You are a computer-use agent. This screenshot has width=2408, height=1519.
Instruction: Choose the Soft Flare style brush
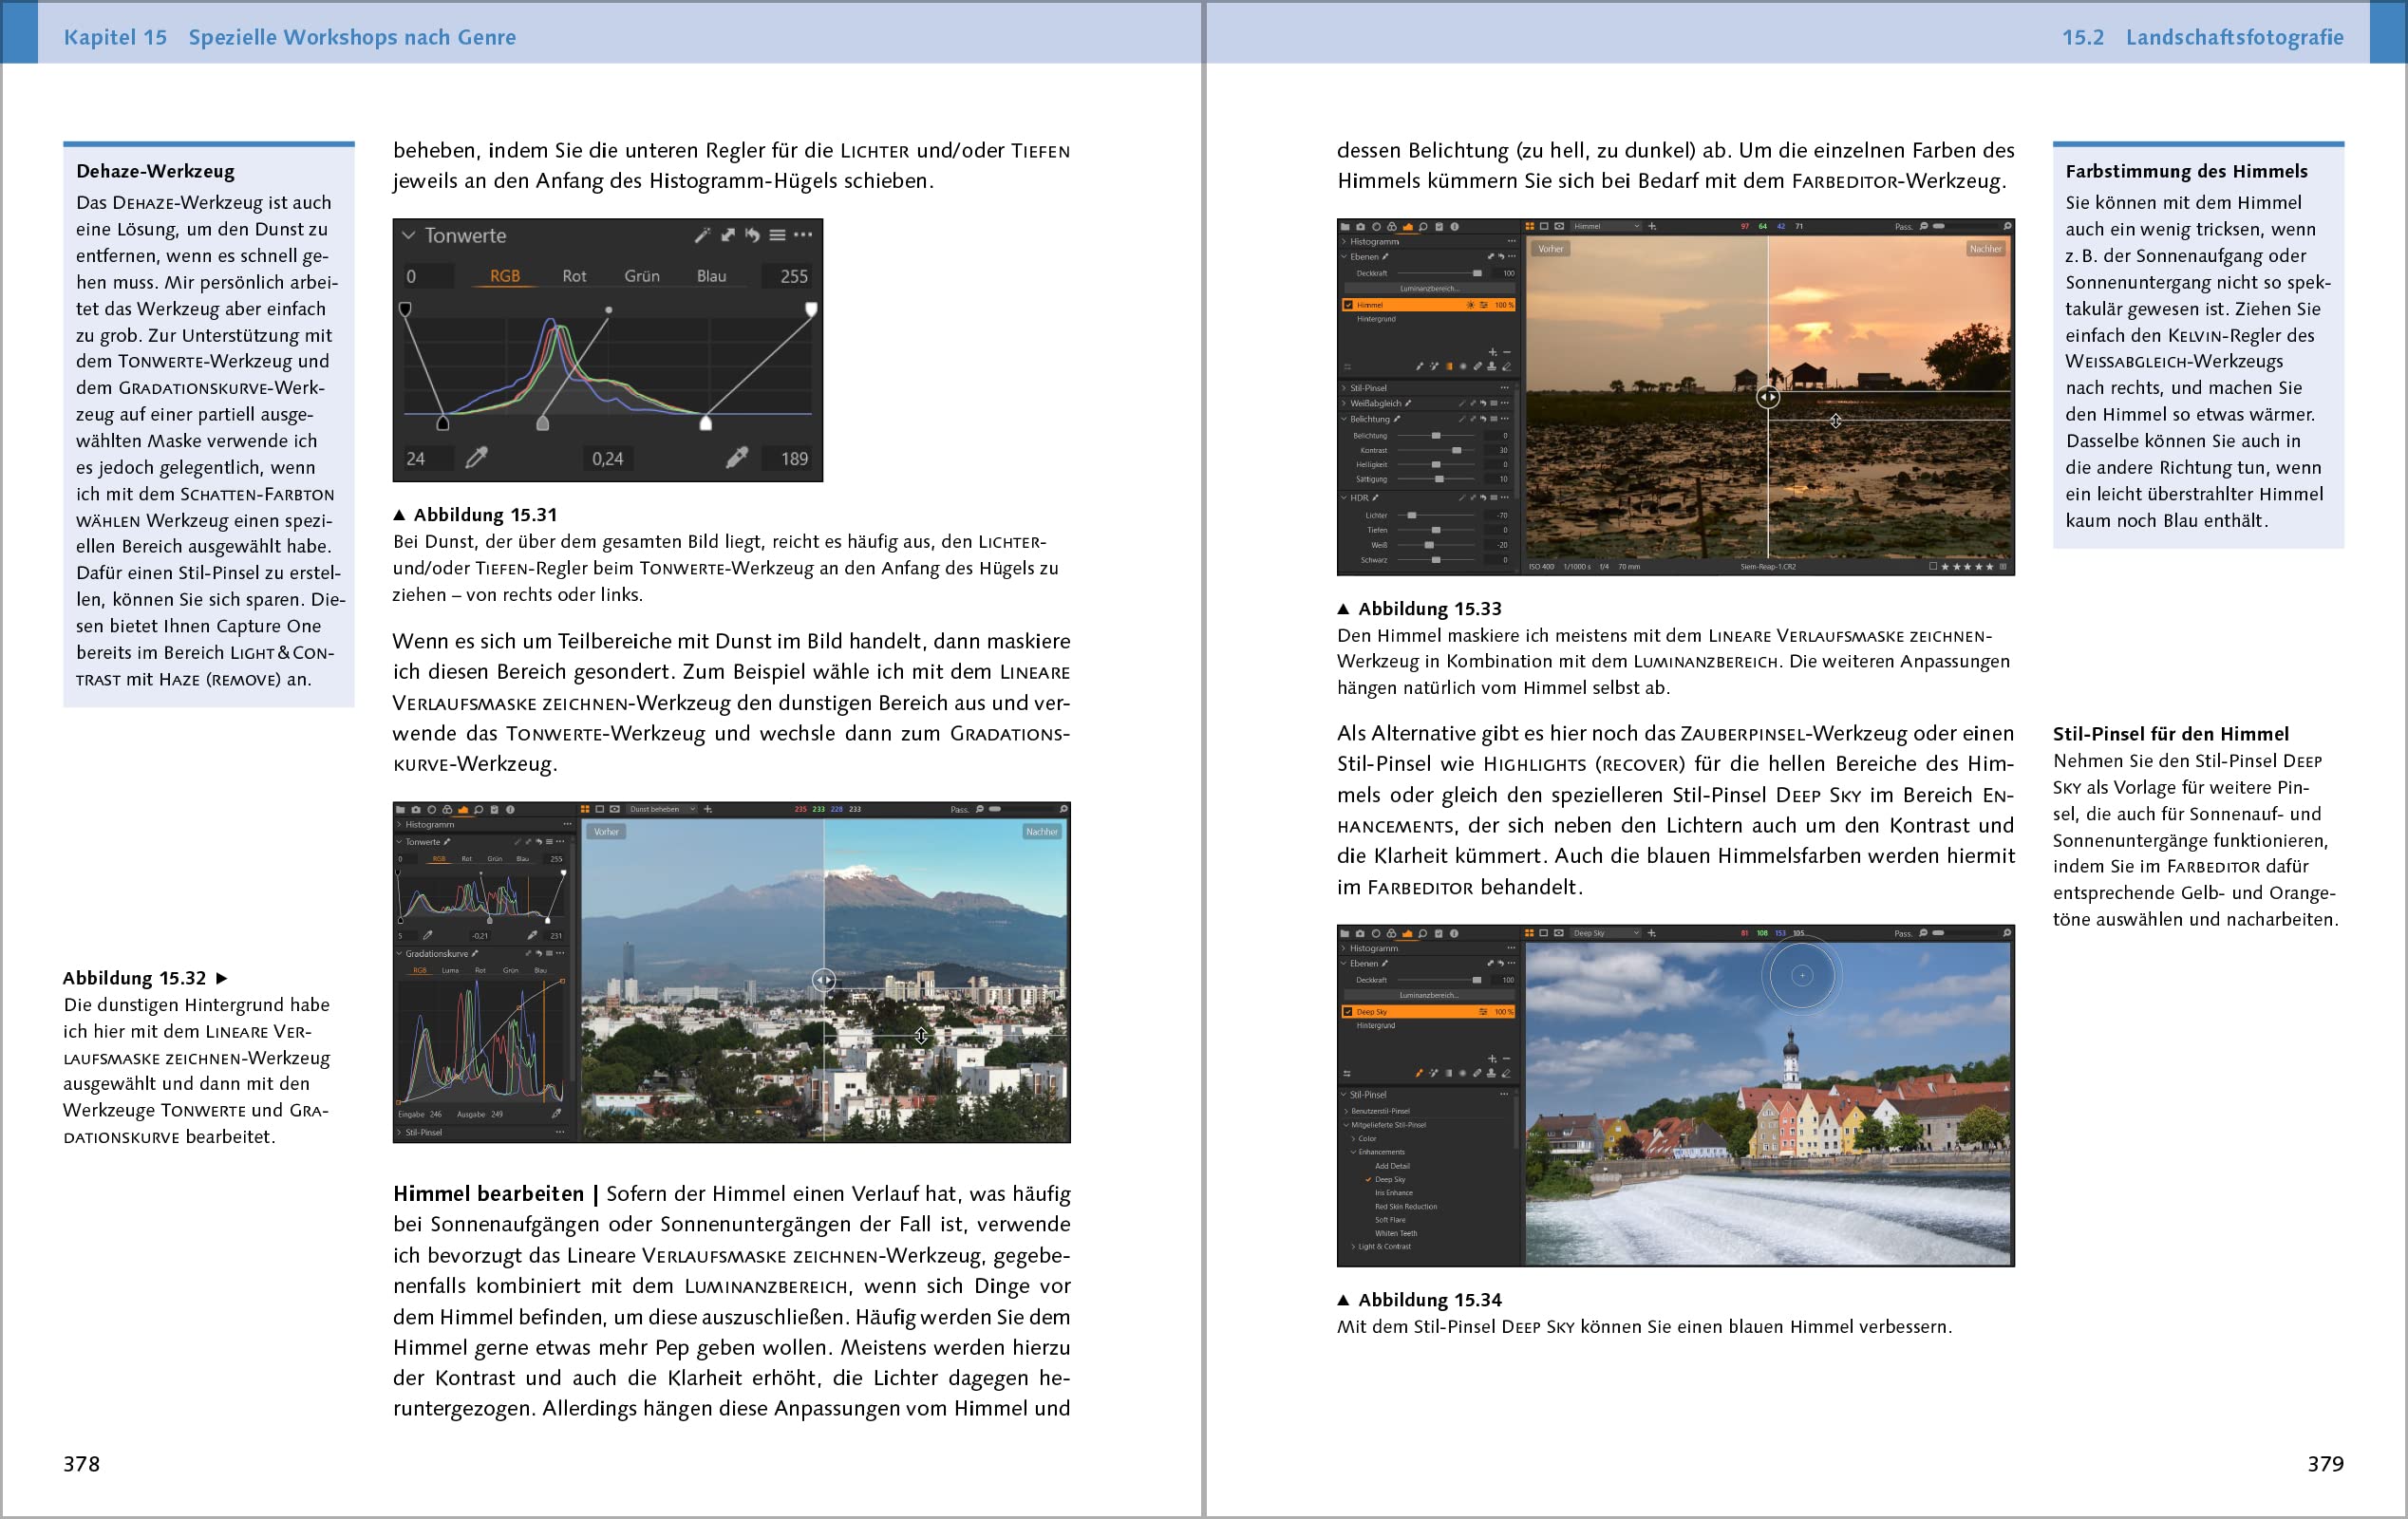1390,1220
